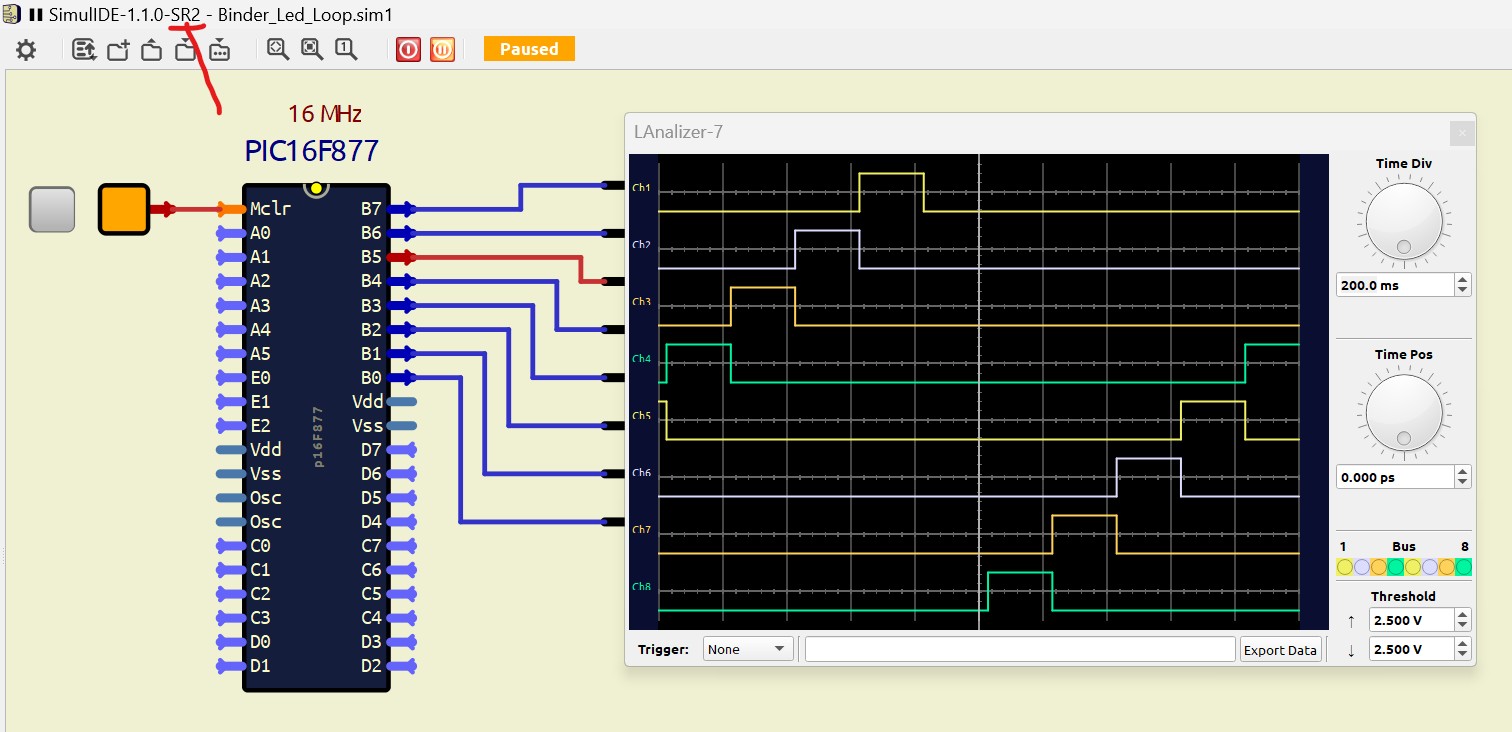Click the orange Paused status label
This screenshot has height=732, width=1512.
pos(529,49)
